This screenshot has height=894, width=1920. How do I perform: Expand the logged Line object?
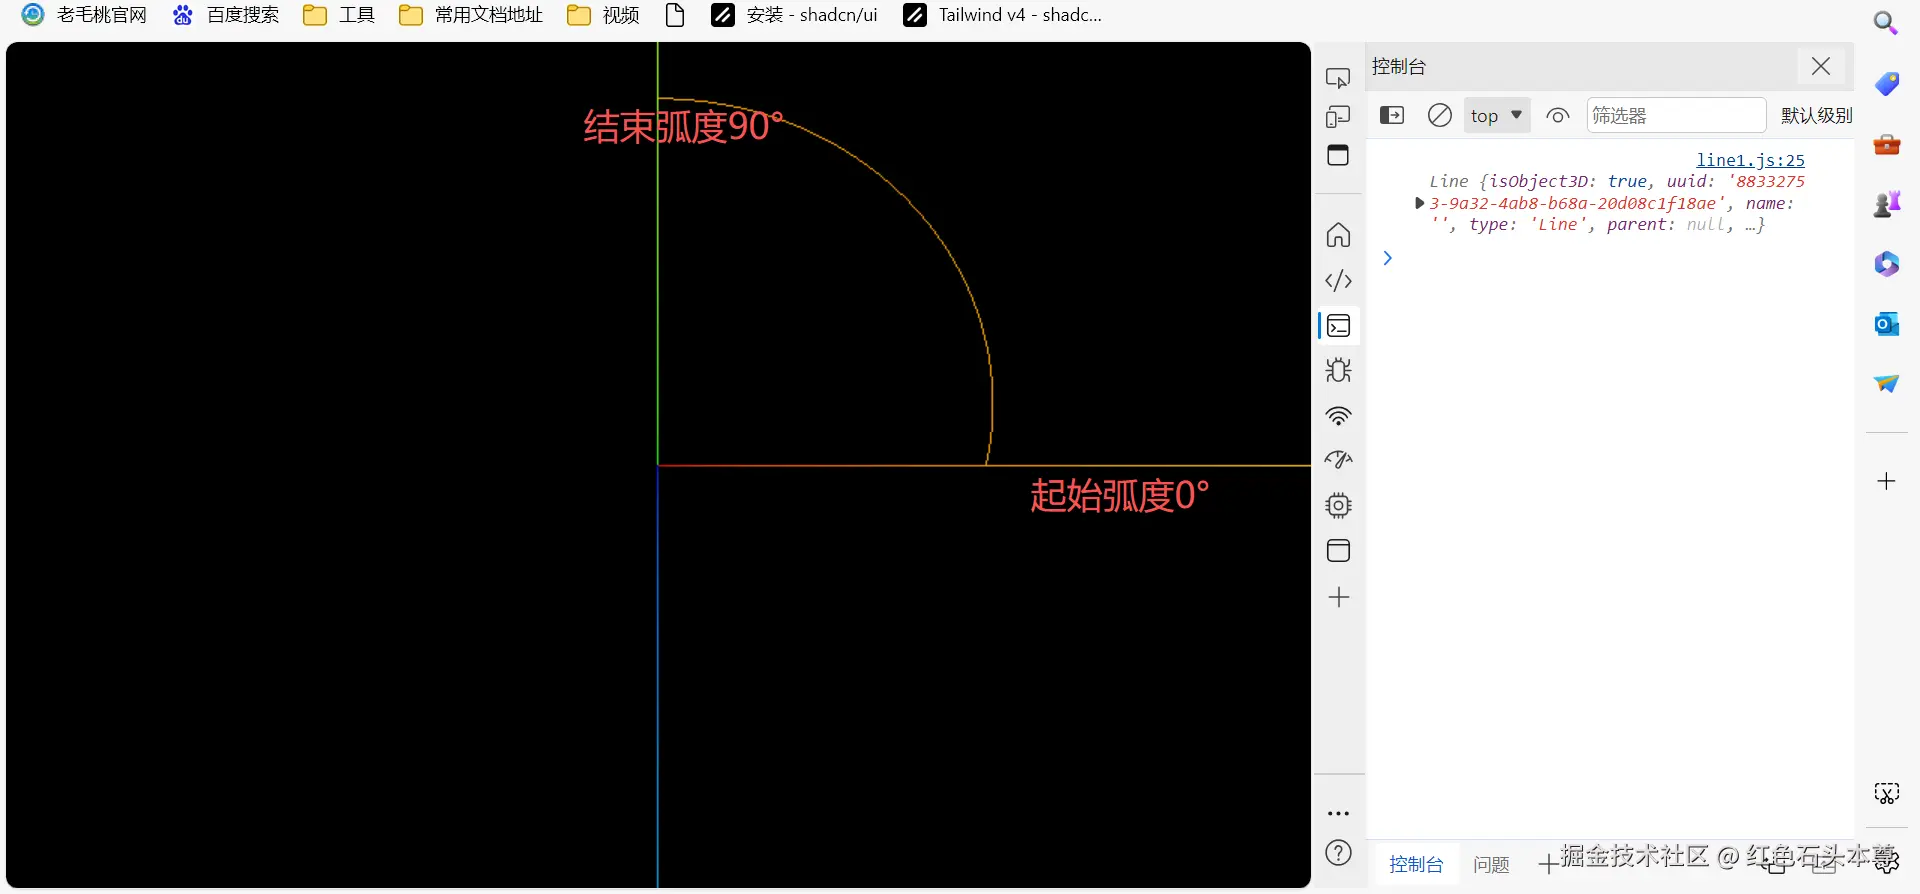point(1419,203)
